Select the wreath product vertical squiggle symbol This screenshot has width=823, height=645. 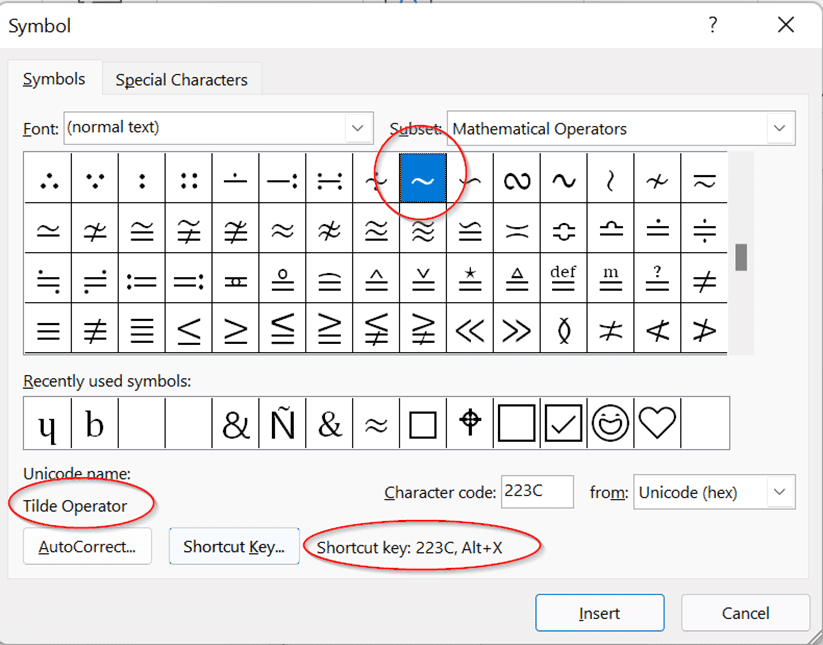(610, 178)
